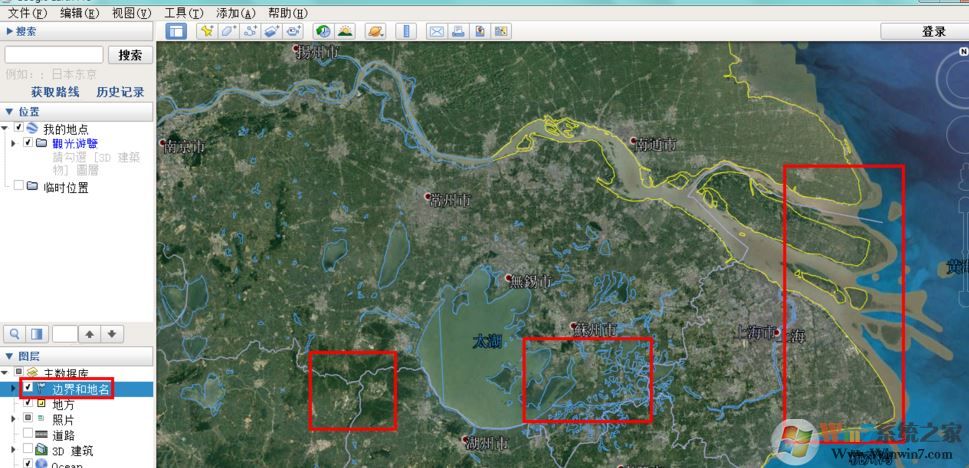969x468 pixels.
Task: Click the 我的地点 globe icon
Action: click(x=33, y=128)
